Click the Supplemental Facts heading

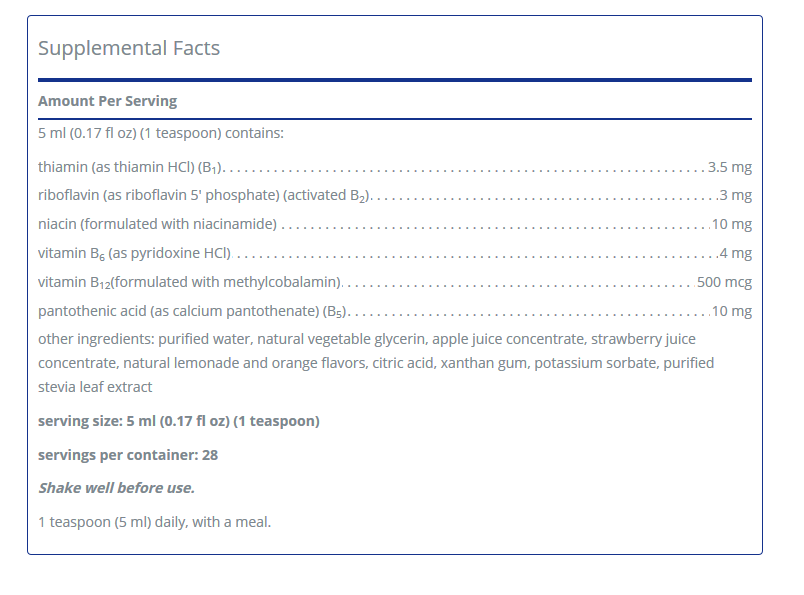tap(129, 48)
